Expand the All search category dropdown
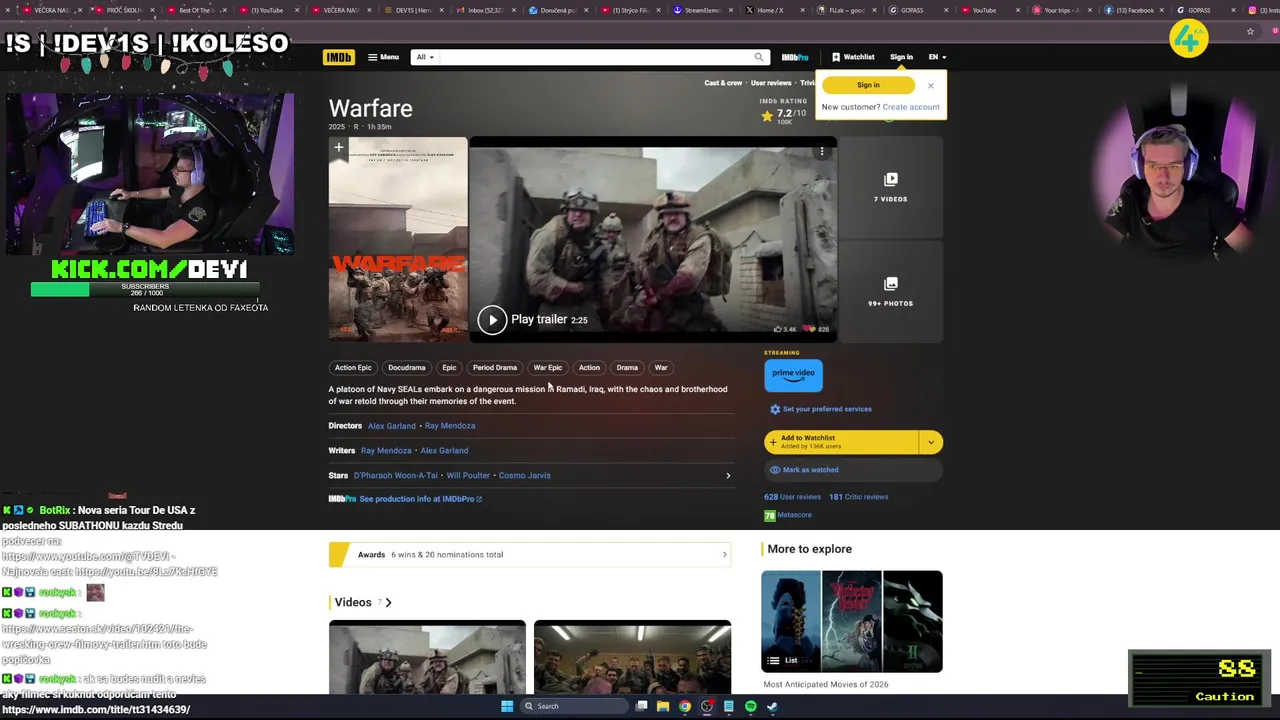This screenshot has width=1280, height=720. (x=425, y=57)
